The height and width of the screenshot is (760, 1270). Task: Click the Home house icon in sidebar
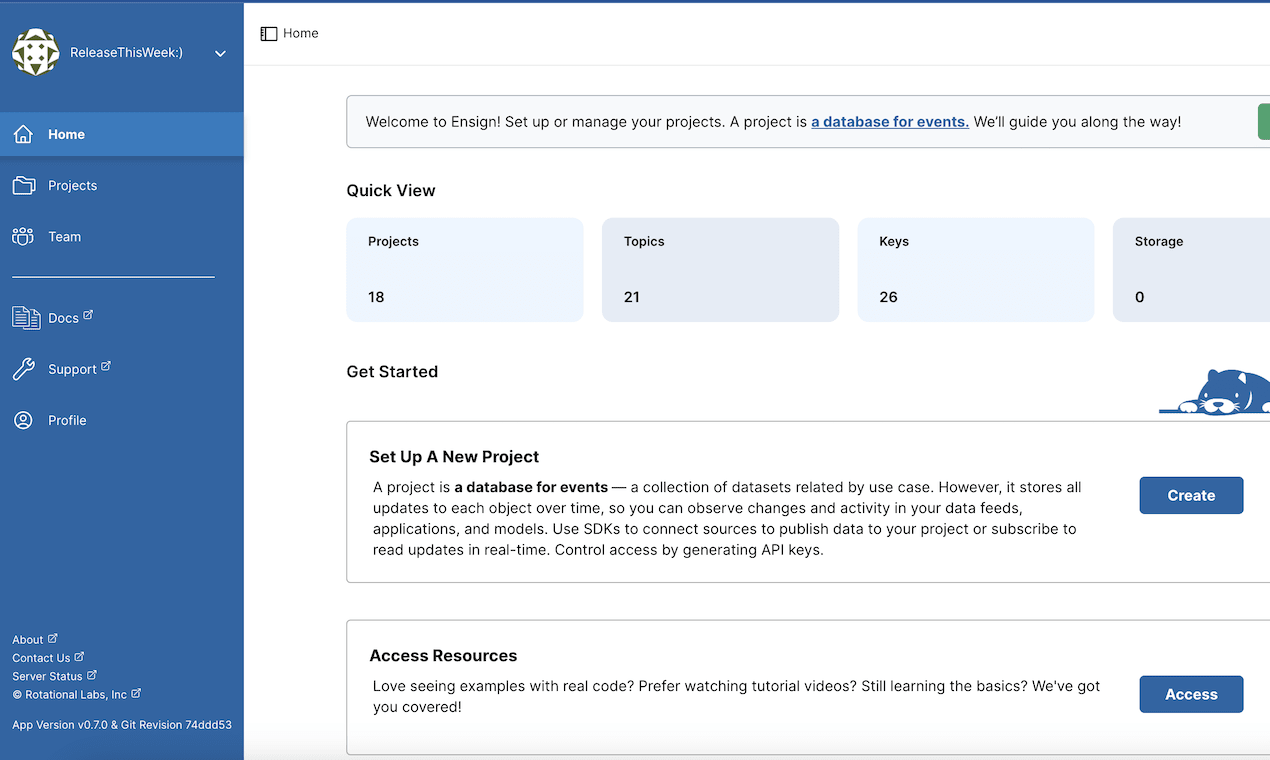[x=23, y=134]
